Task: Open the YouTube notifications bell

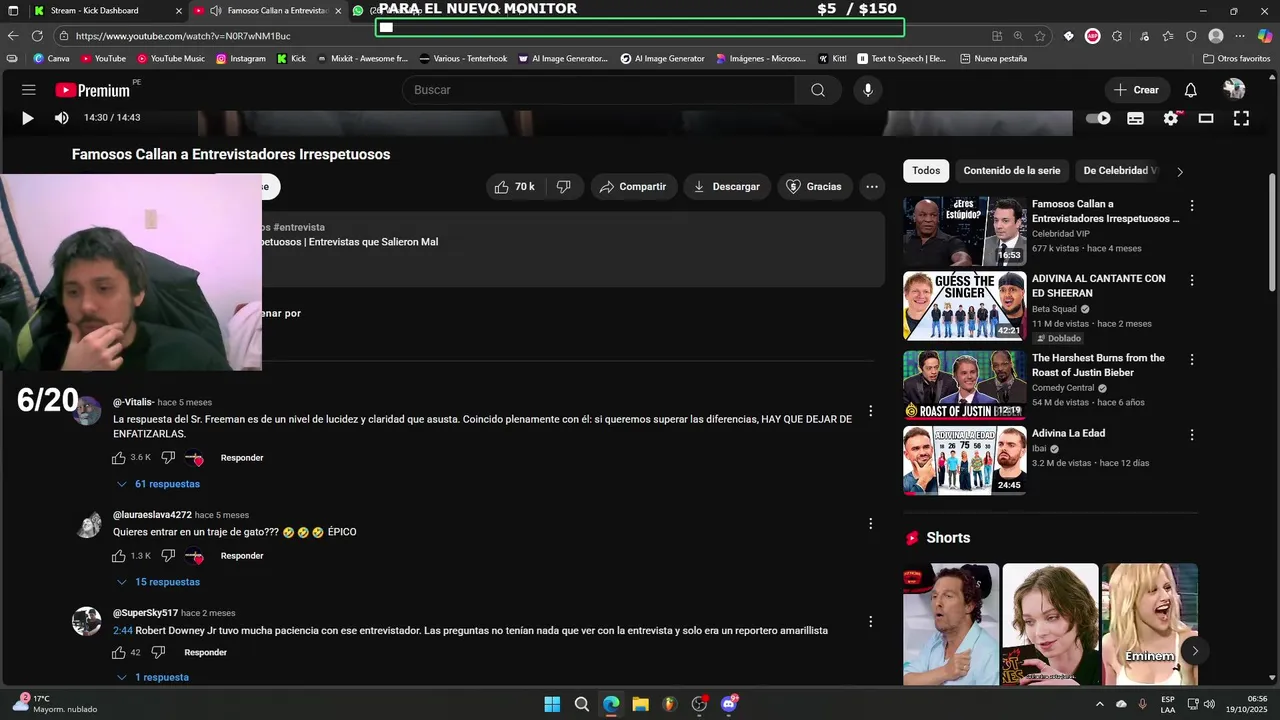Action: (x=1190, y=90)
